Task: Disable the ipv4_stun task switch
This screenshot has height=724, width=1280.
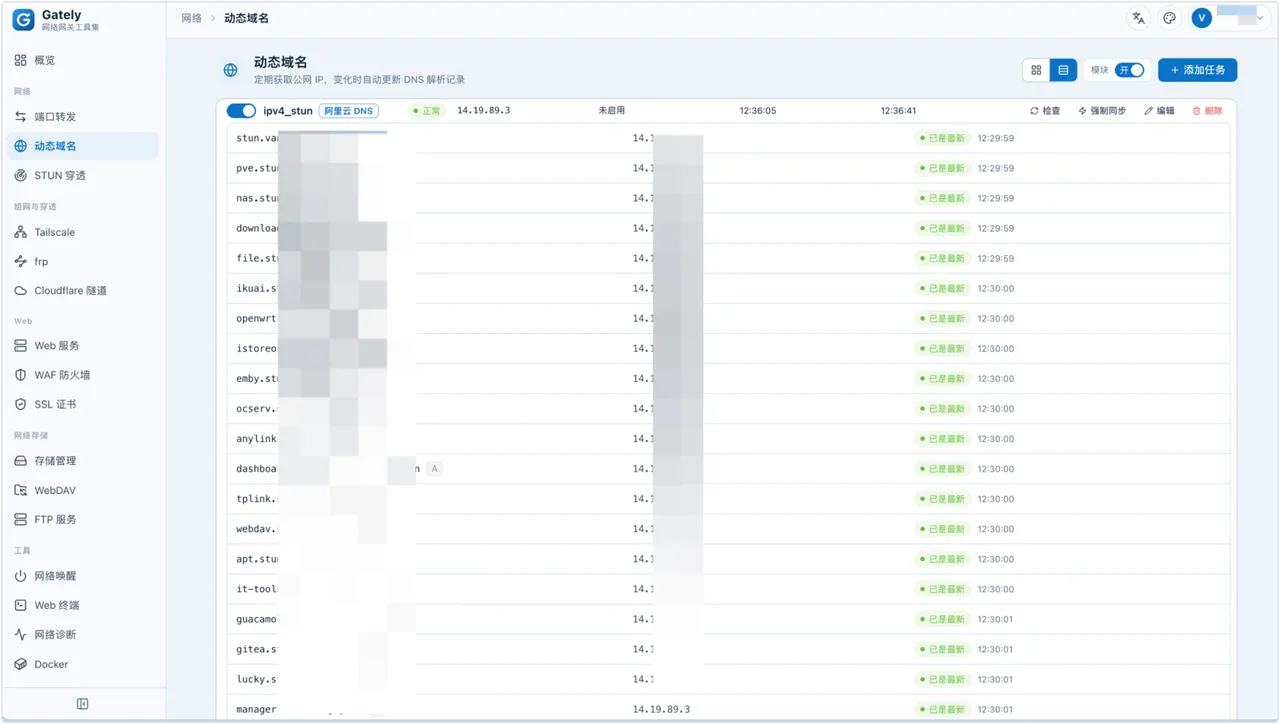Action: (241, 111)
